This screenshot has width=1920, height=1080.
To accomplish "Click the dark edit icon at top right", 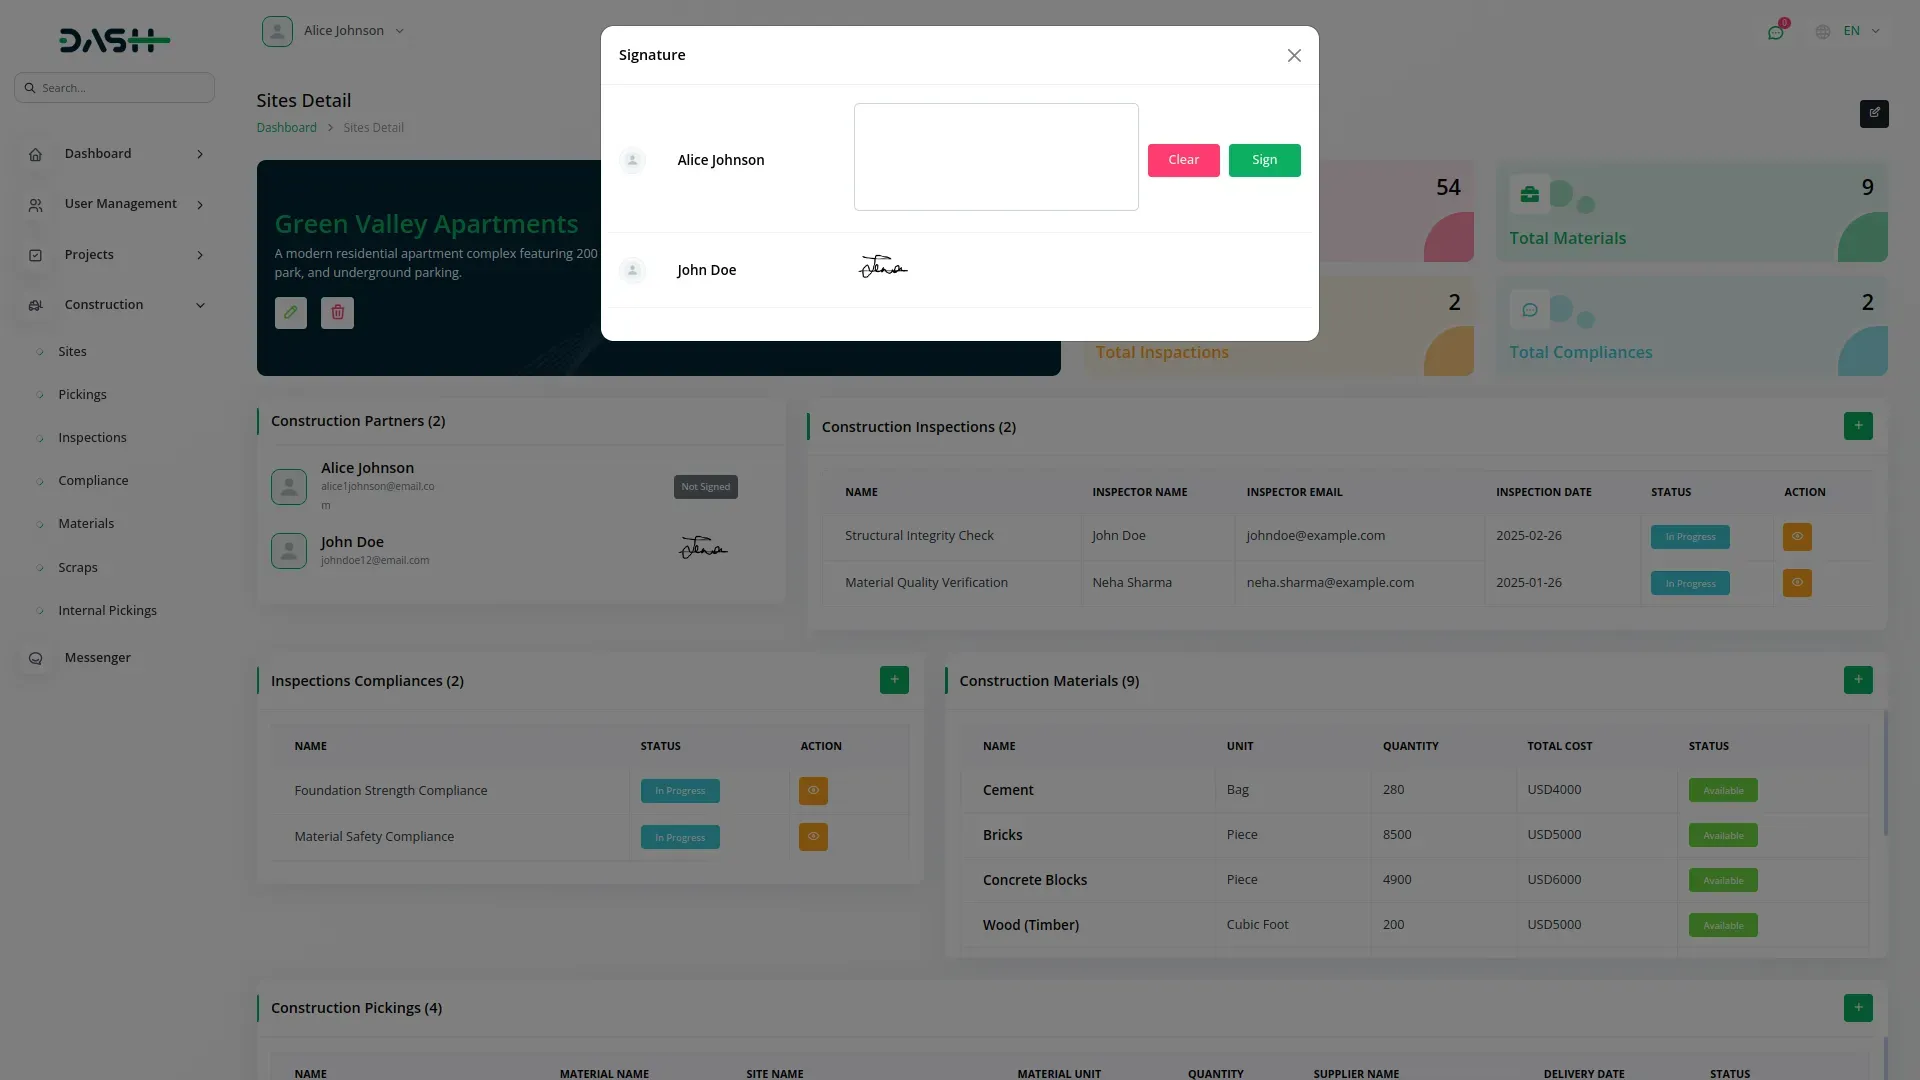I will (x=1874, y=113).
